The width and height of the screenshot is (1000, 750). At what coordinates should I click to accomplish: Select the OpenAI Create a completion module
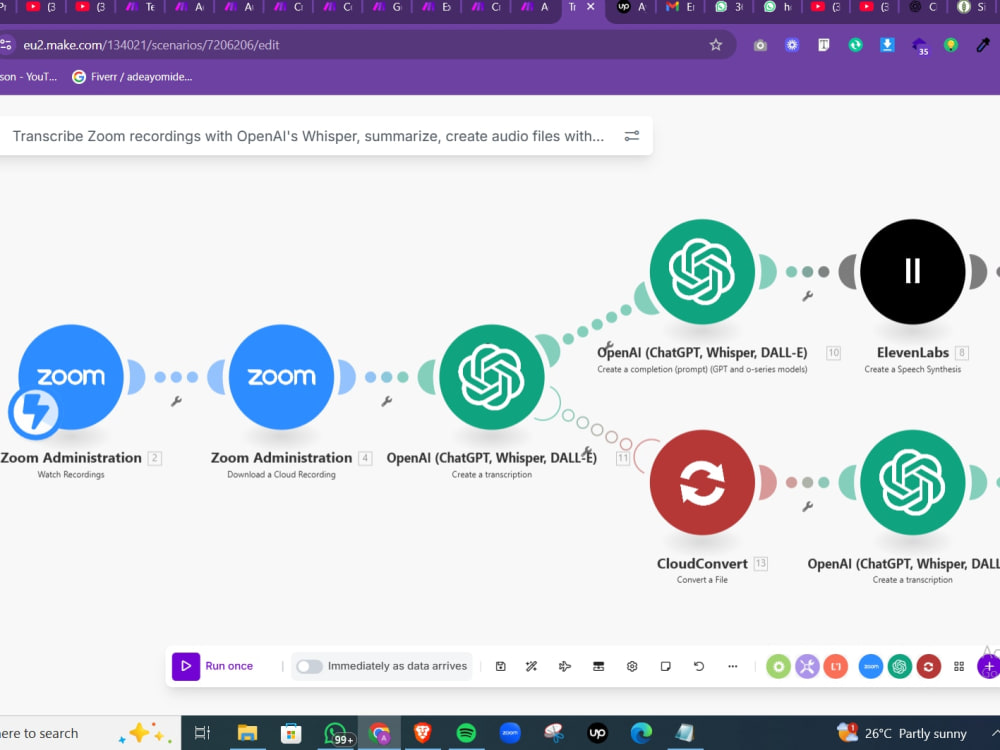coord(702,272)
